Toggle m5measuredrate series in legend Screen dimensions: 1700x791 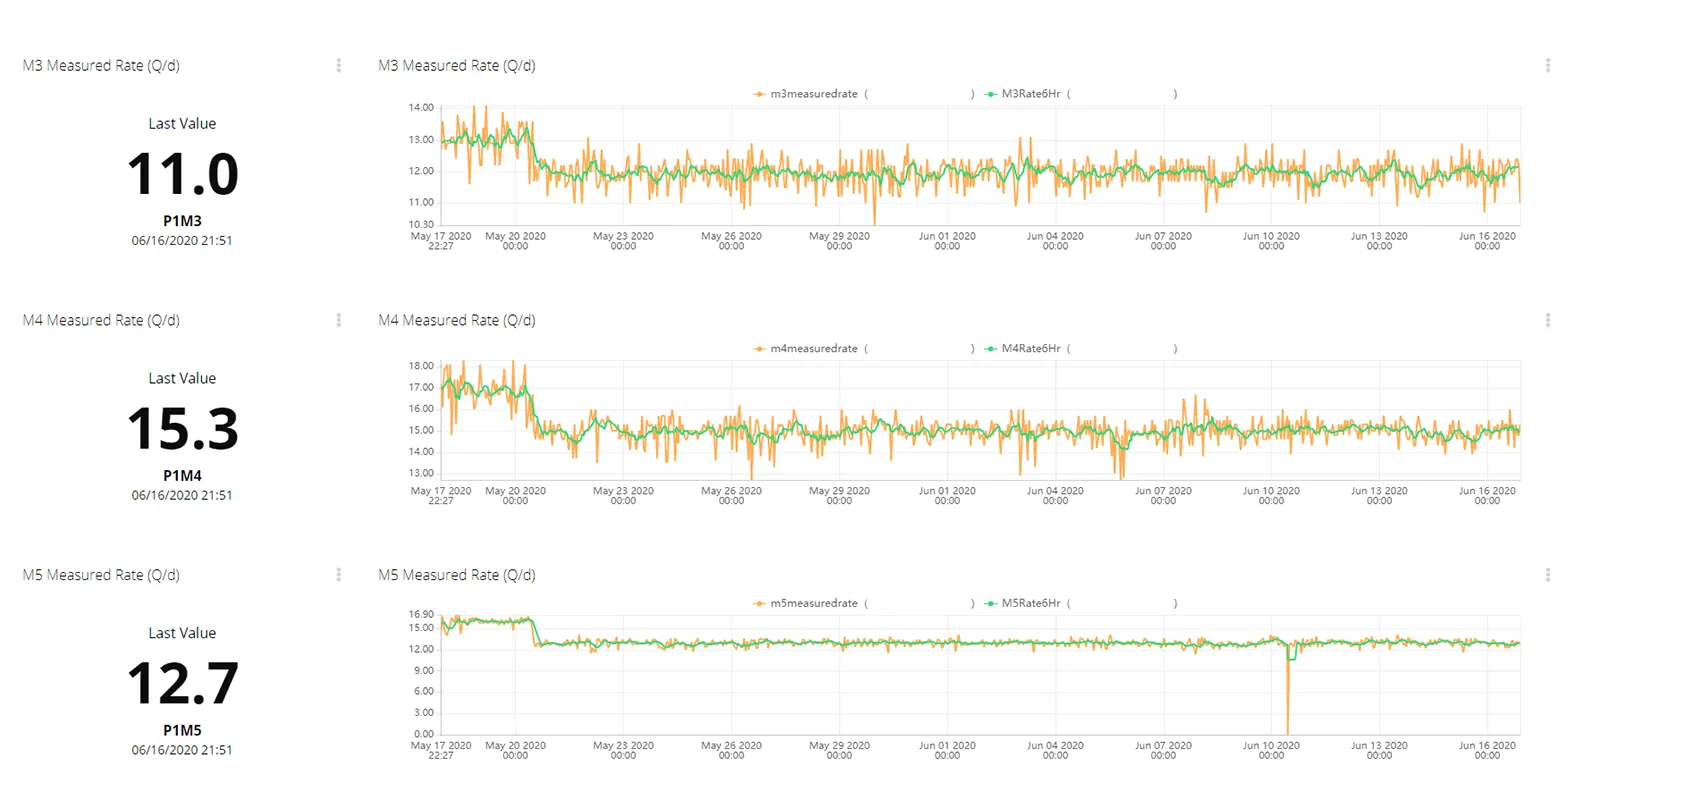pos(811,604)
